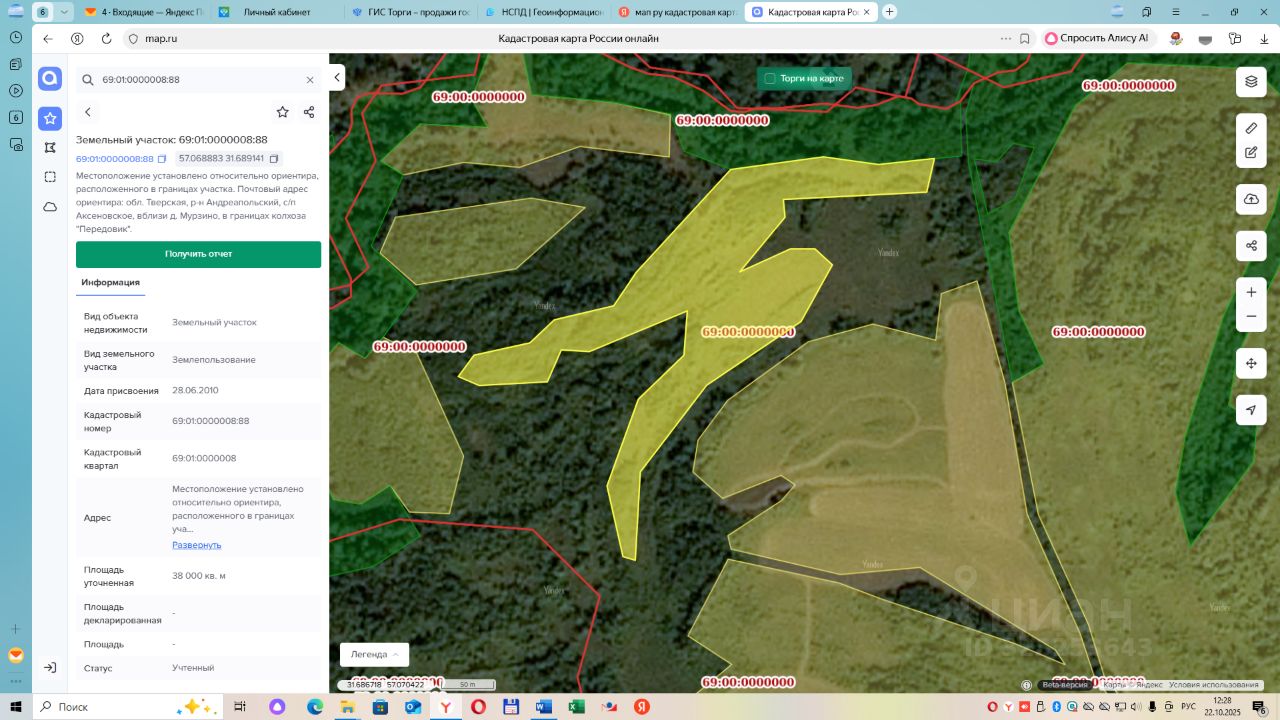Image resolution: width=1280 pixels, height=720 pixels.
Task: Click the Получить отчет button
Action: pos(198,254)
